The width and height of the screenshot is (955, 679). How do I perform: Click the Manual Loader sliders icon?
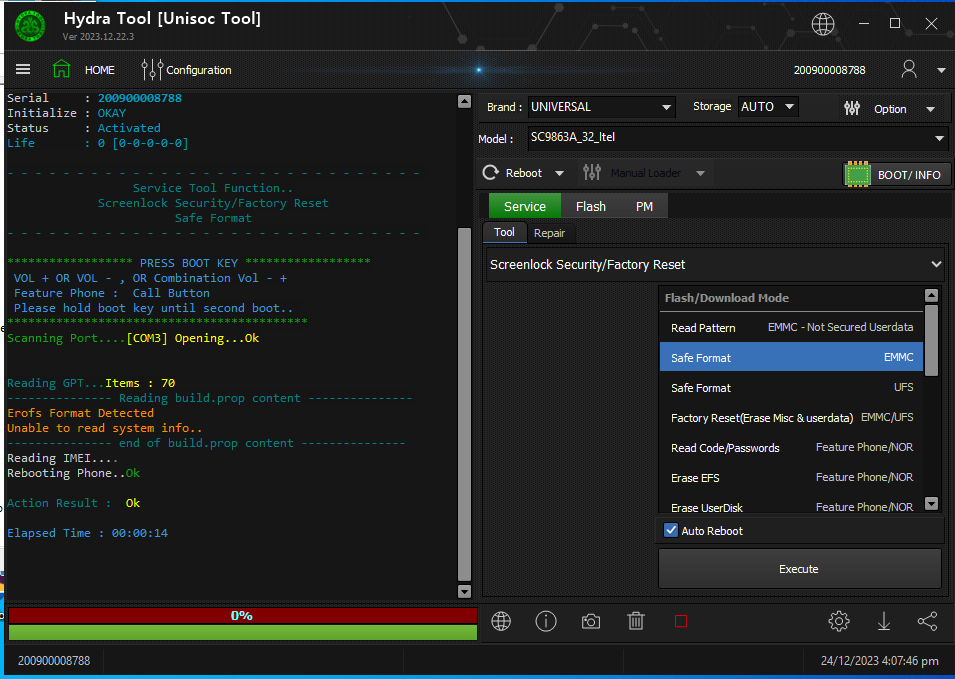coord(591,173)
